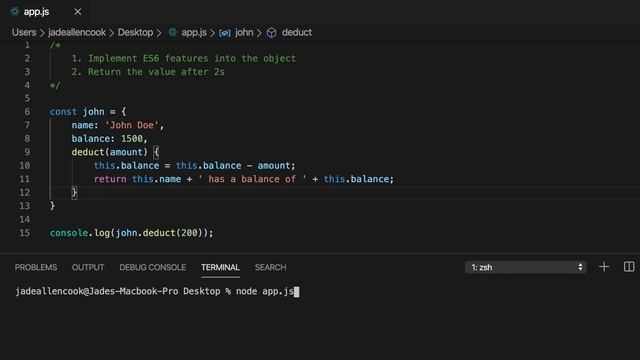Click the closing brace on line 13
Image resolution: width=640 pixels, height=360 pixels.
pos(52,206)
